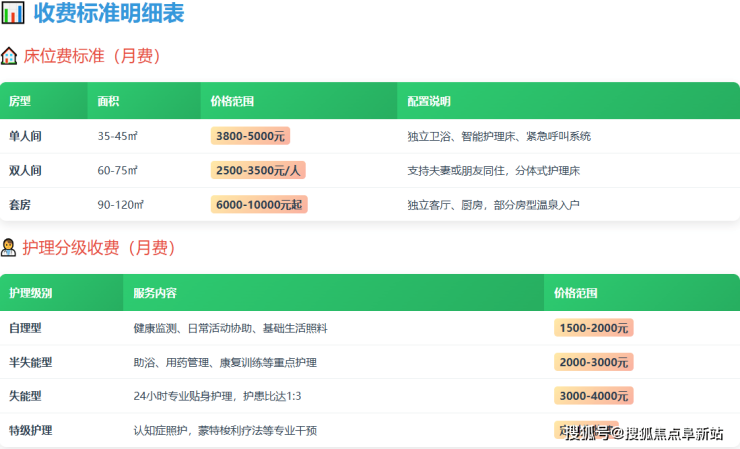
Task: Click the house icon next to 床位费标准
Action: [9, 56]
